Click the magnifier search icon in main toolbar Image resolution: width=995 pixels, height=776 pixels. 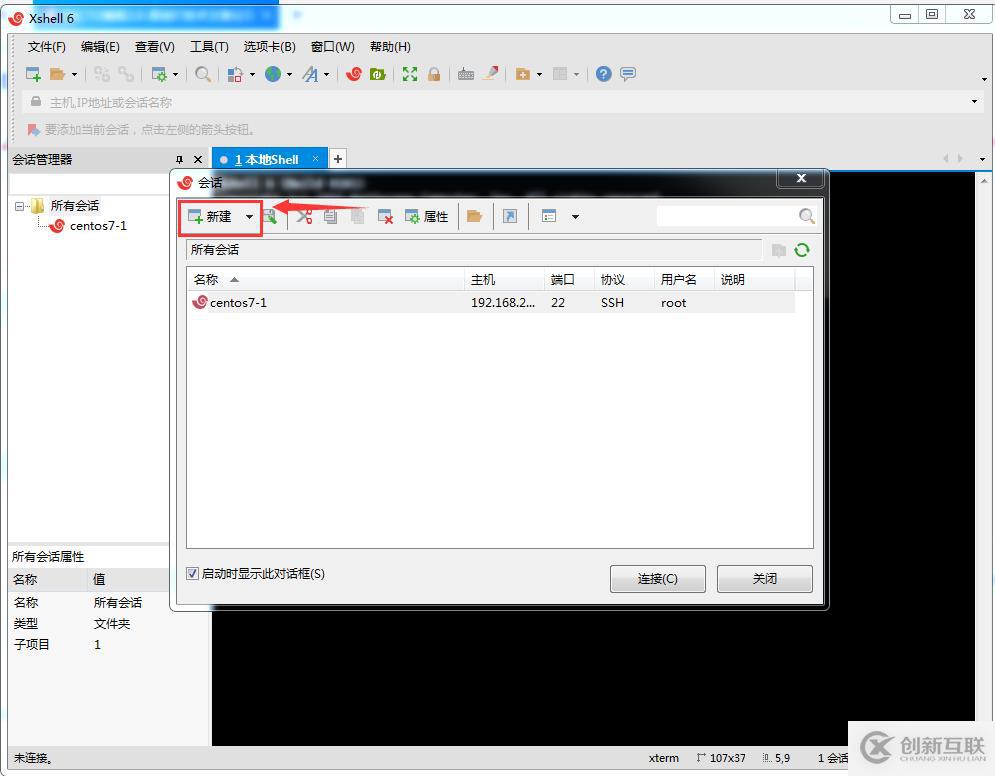(x=202, y=74)
